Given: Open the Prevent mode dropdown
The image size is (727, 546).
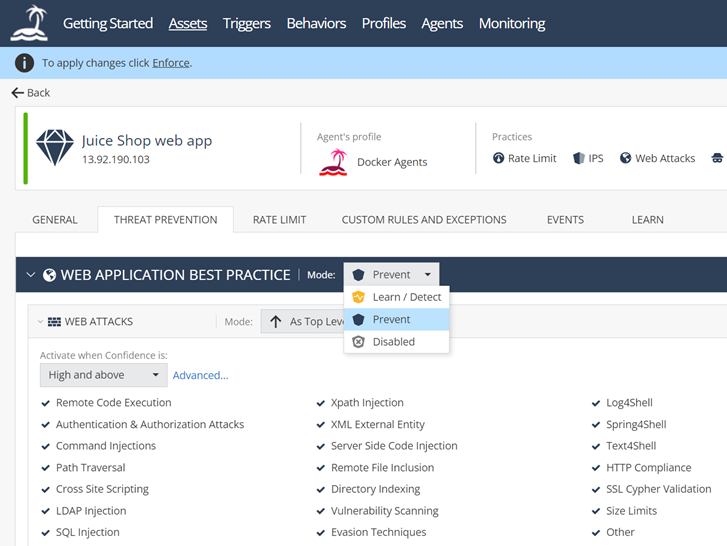Looking at the screenshot, I should tap(391, 274).
